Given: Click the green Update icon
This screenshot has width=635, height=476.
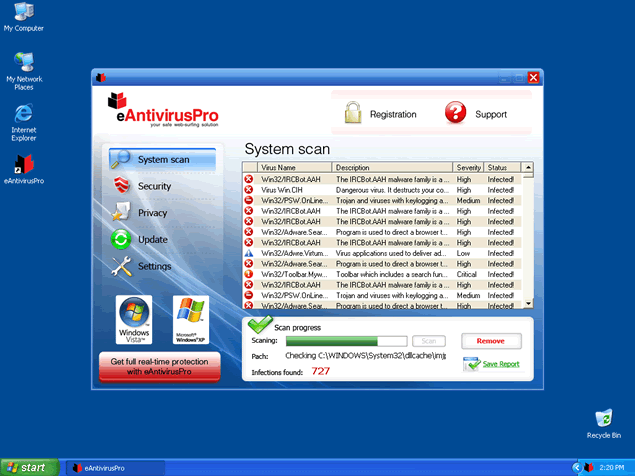Looking at the screenshot, I should click(x=121, y=240).
